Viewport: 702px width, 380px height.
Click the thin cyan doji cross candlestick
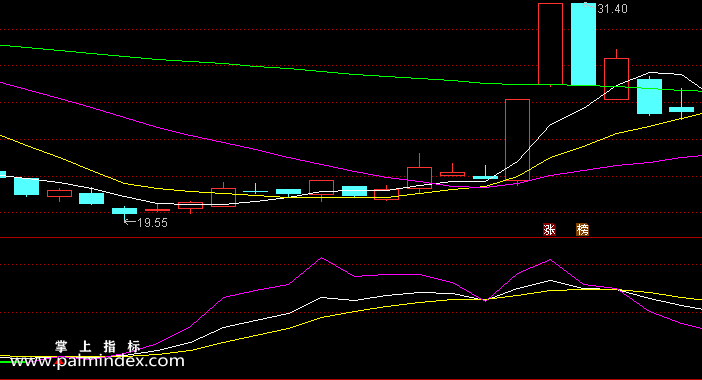(x=255, y=192)
